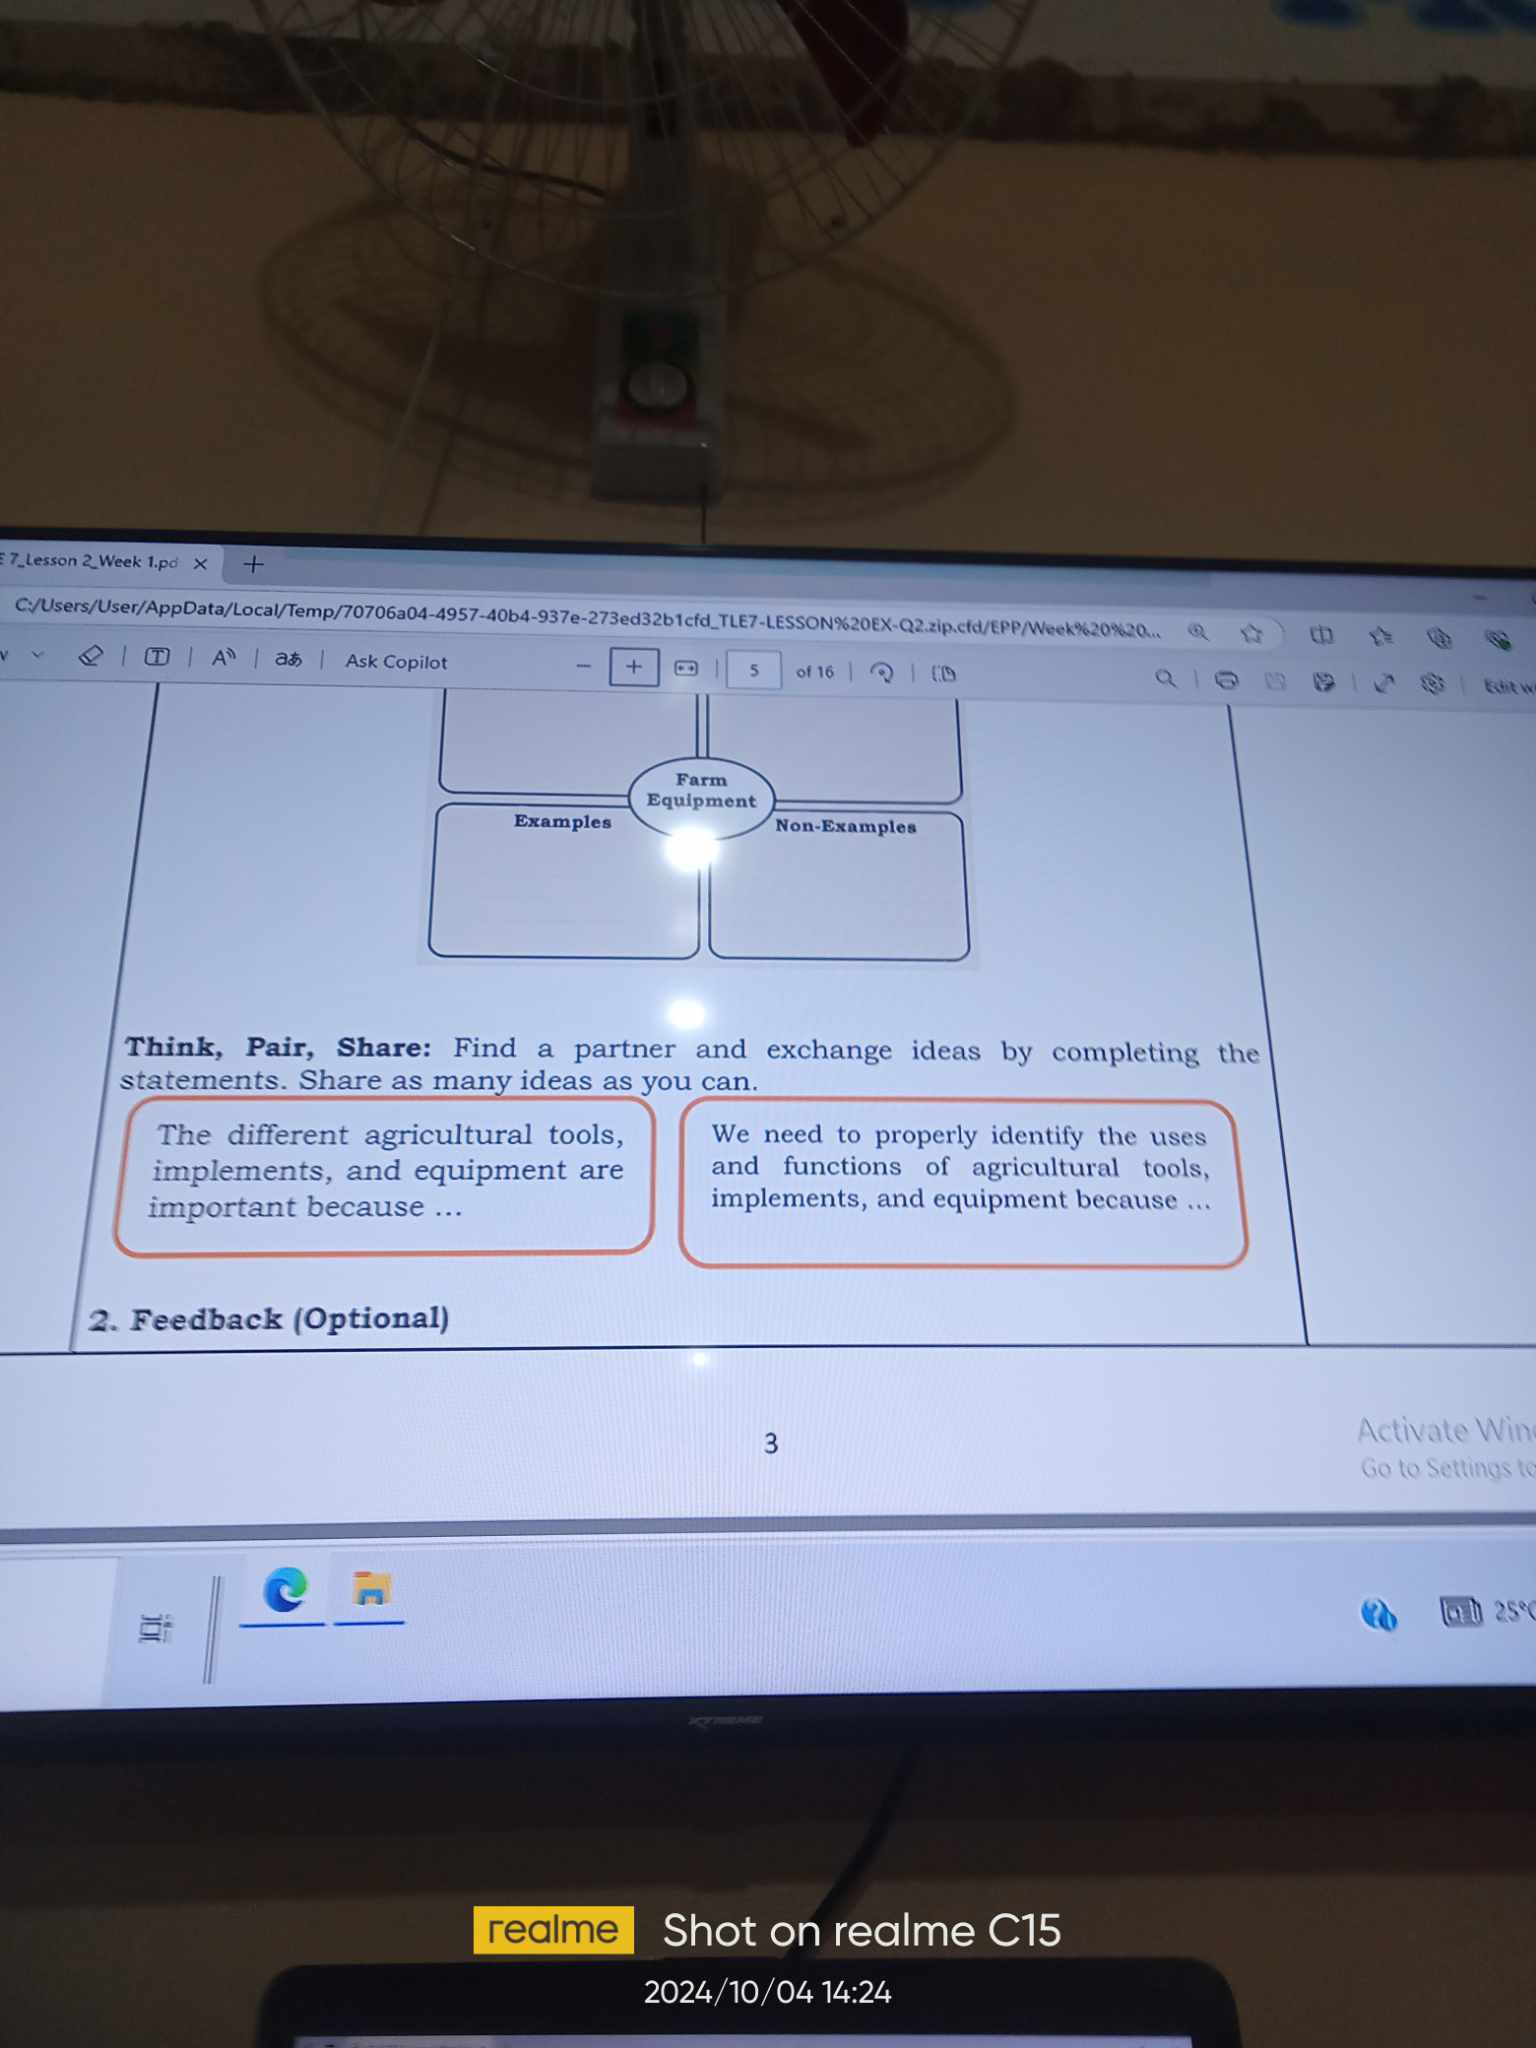Click page number 3 in footer

point(770,1443)
